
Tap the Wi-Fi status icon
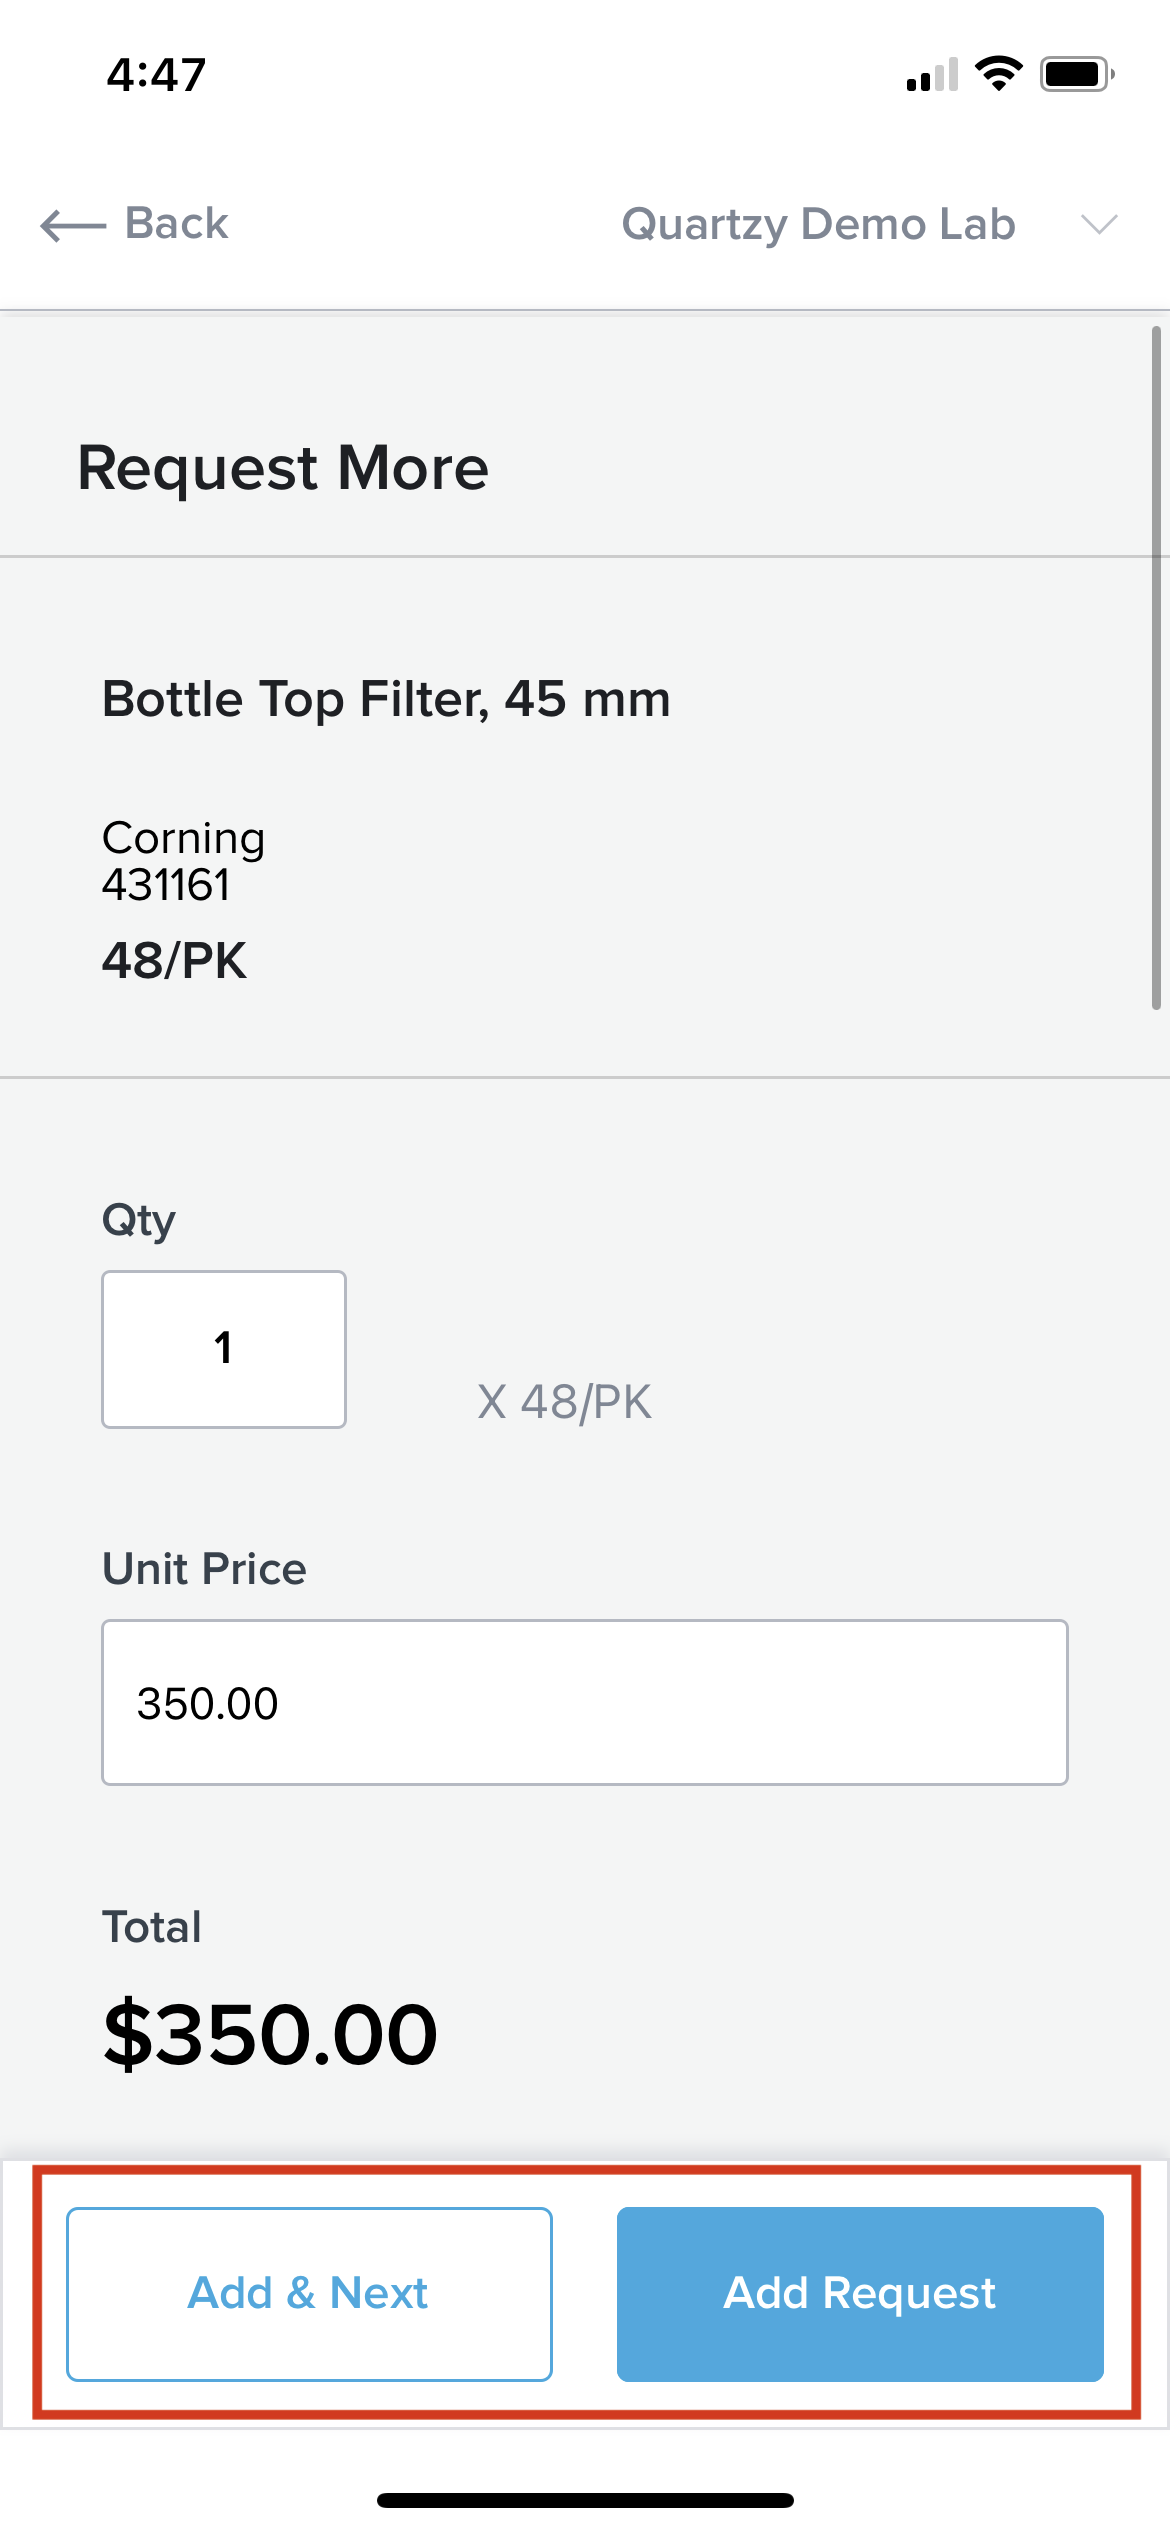[x=998, y=74]
